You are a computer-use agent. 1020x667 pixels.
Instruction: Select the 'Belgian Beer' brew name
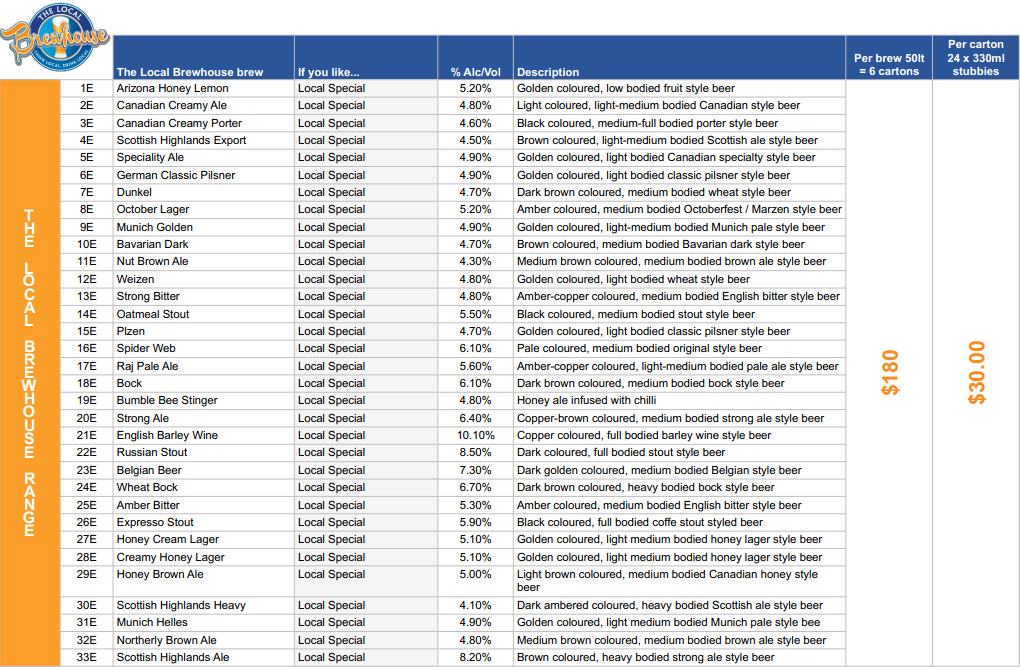(x=149, y=470)
